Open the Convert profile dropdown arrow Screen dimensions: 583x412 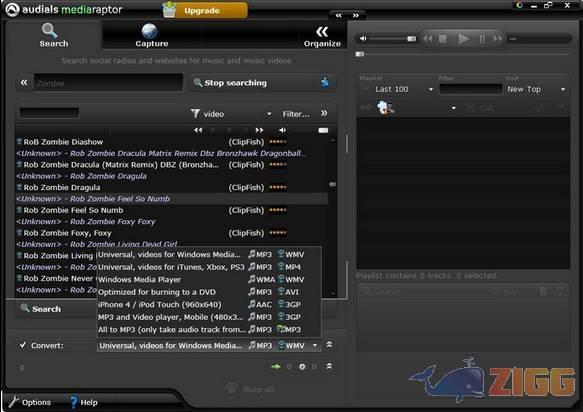pos(315,345)
